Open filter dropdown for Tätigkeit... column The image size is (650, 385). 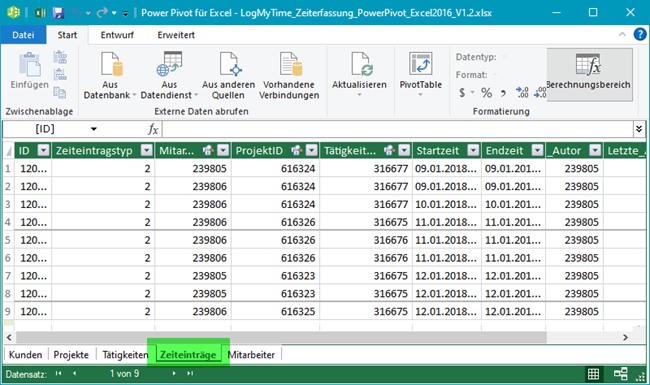[404, 150]
